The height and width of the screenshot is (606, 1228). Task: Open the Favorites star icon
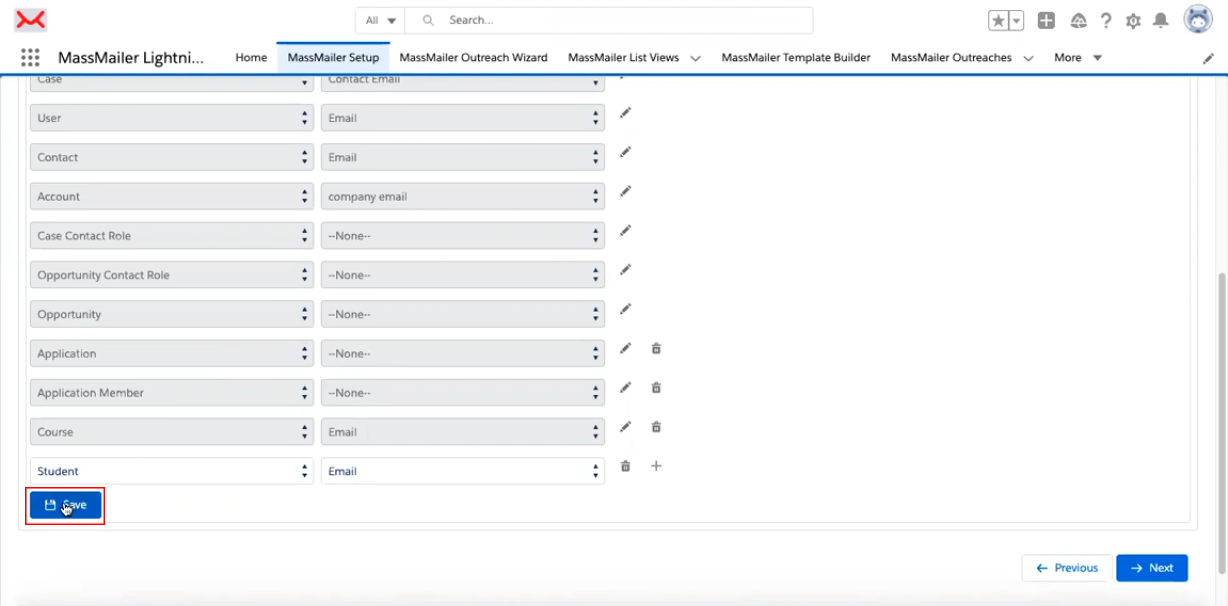click(998, 20)
